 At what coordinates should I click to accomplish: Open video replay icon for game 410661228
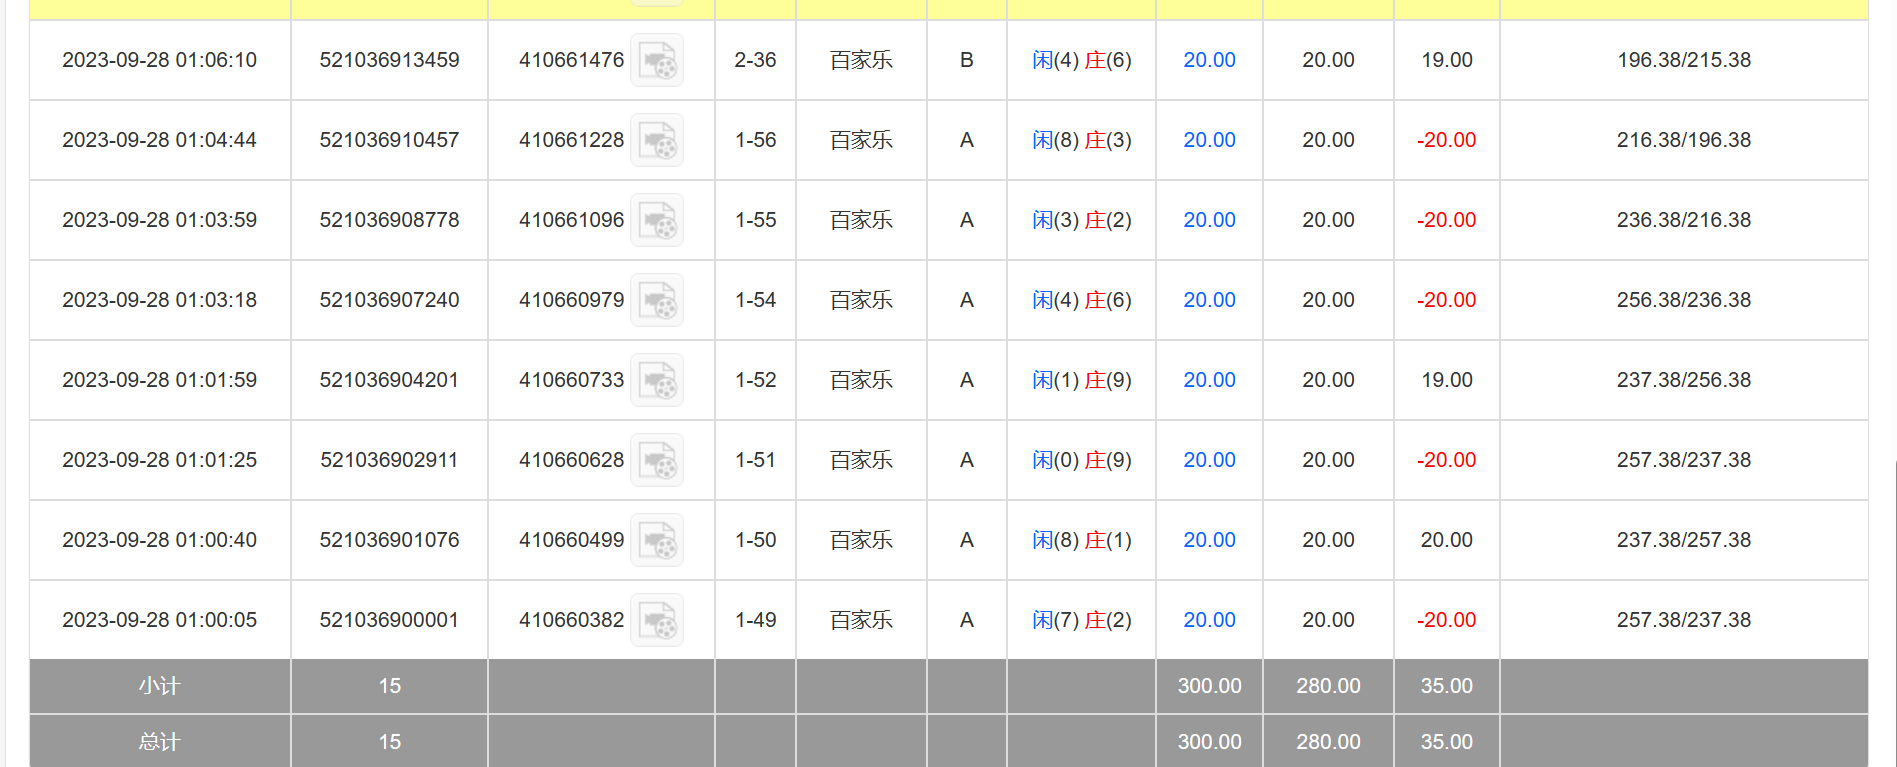tap(657, 140)
